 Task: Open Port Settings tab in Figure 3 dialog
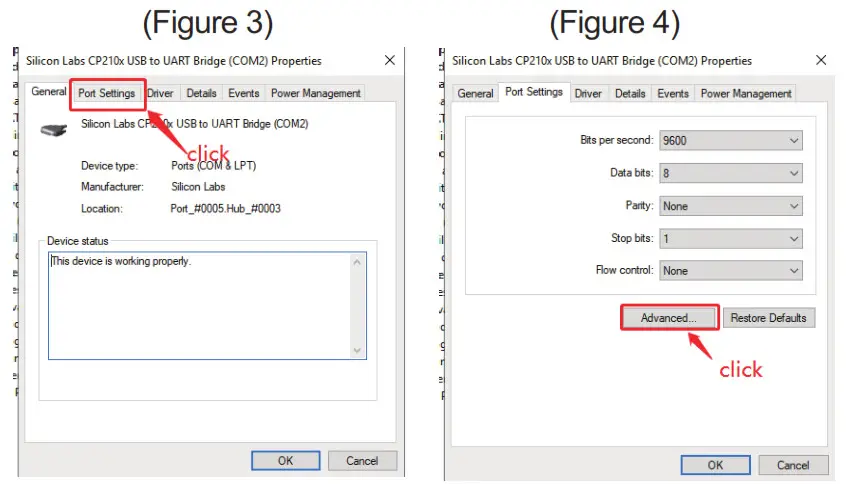click(x=107, y=93)
